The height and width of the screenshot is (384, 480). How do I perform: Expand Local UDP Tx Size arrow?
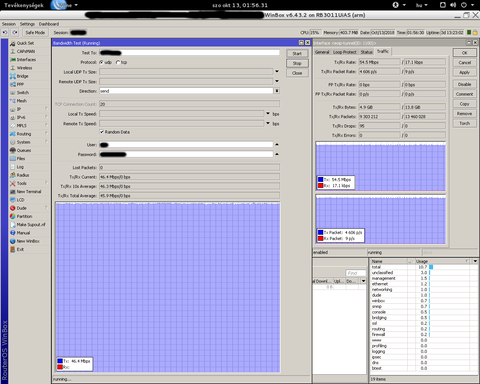(277, 72)
